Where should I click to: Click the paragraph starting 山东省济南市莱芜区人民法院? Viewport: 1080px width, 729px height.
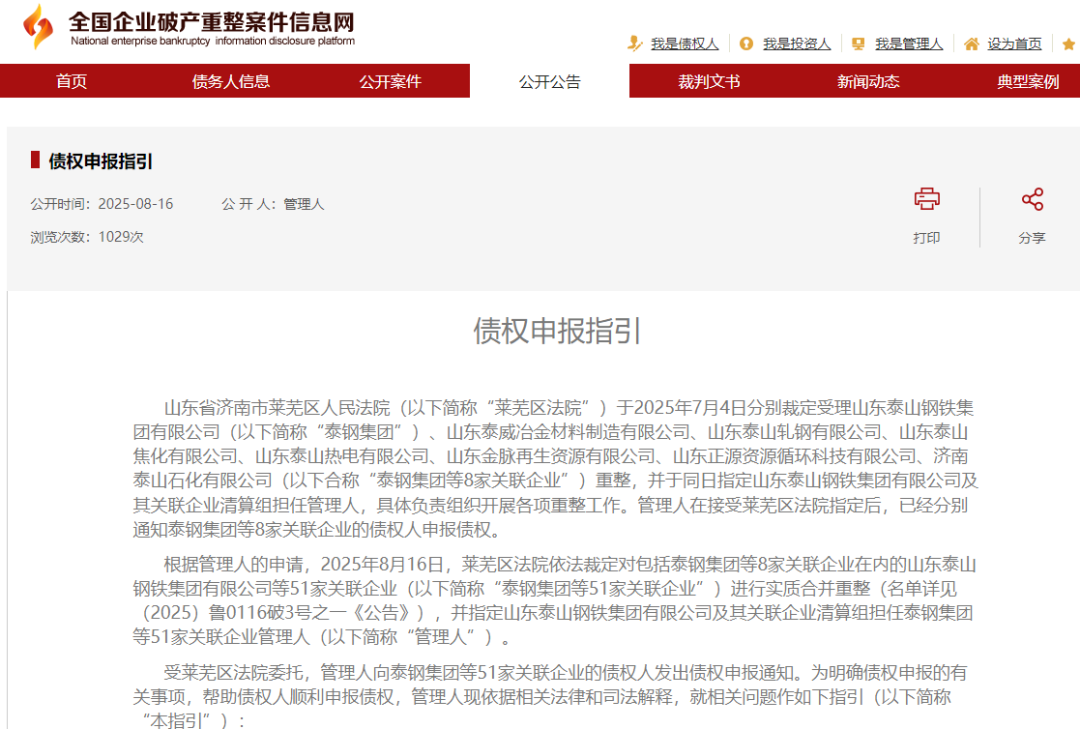point(555,469)
